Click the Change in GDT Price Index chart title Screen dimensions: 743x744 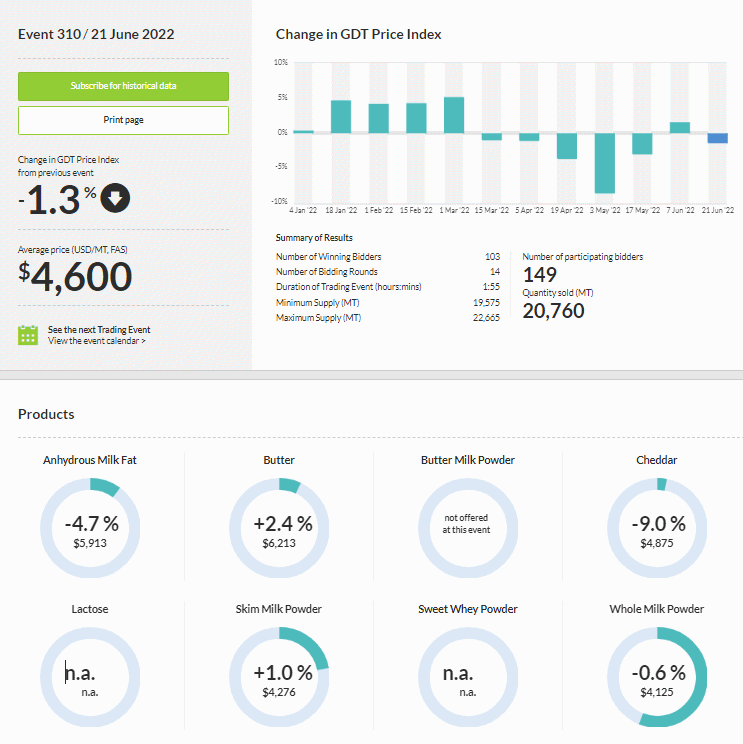(x=359, y=34)
